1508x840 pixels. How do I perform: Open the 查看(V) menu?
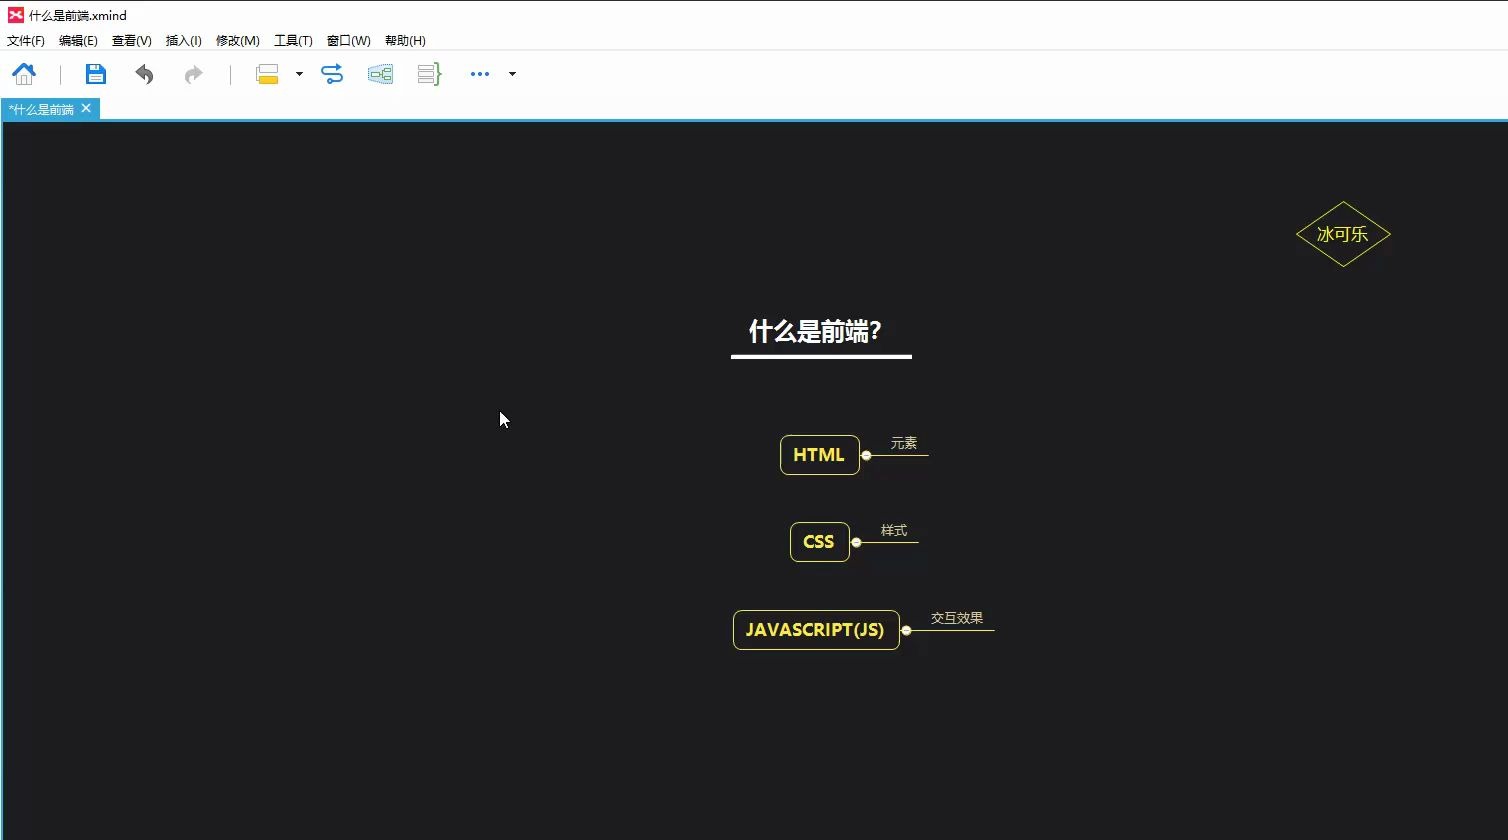pyautogui.click(x=131, y=41)
